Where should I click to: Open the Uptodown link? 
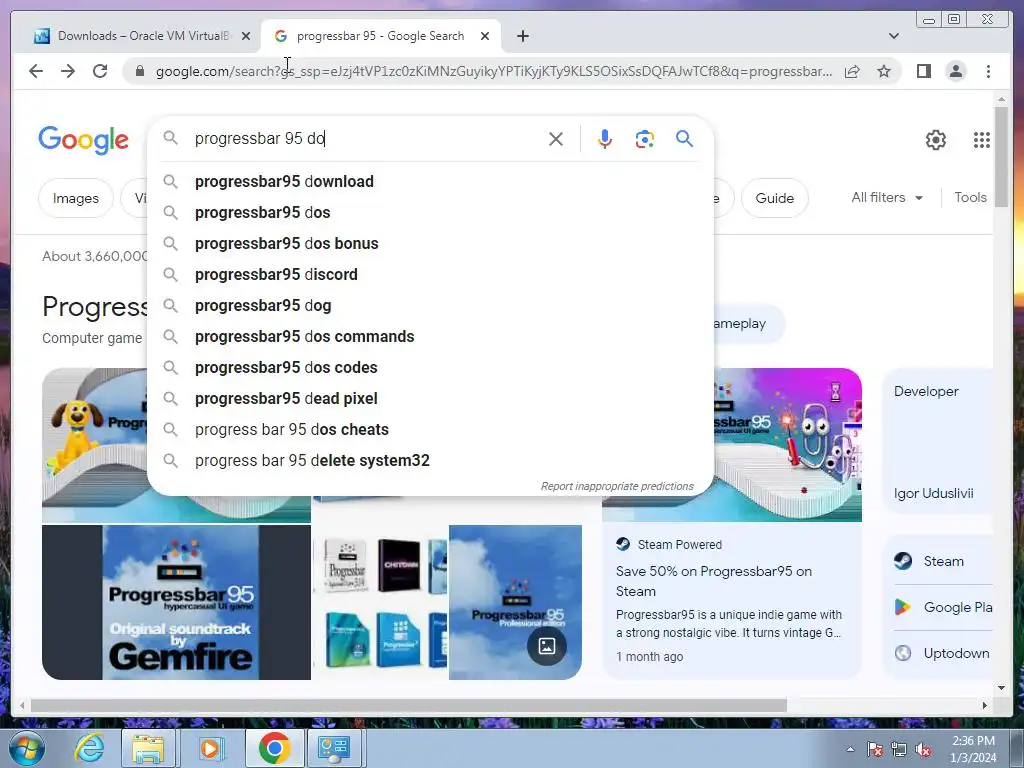[x=942, y=653]
